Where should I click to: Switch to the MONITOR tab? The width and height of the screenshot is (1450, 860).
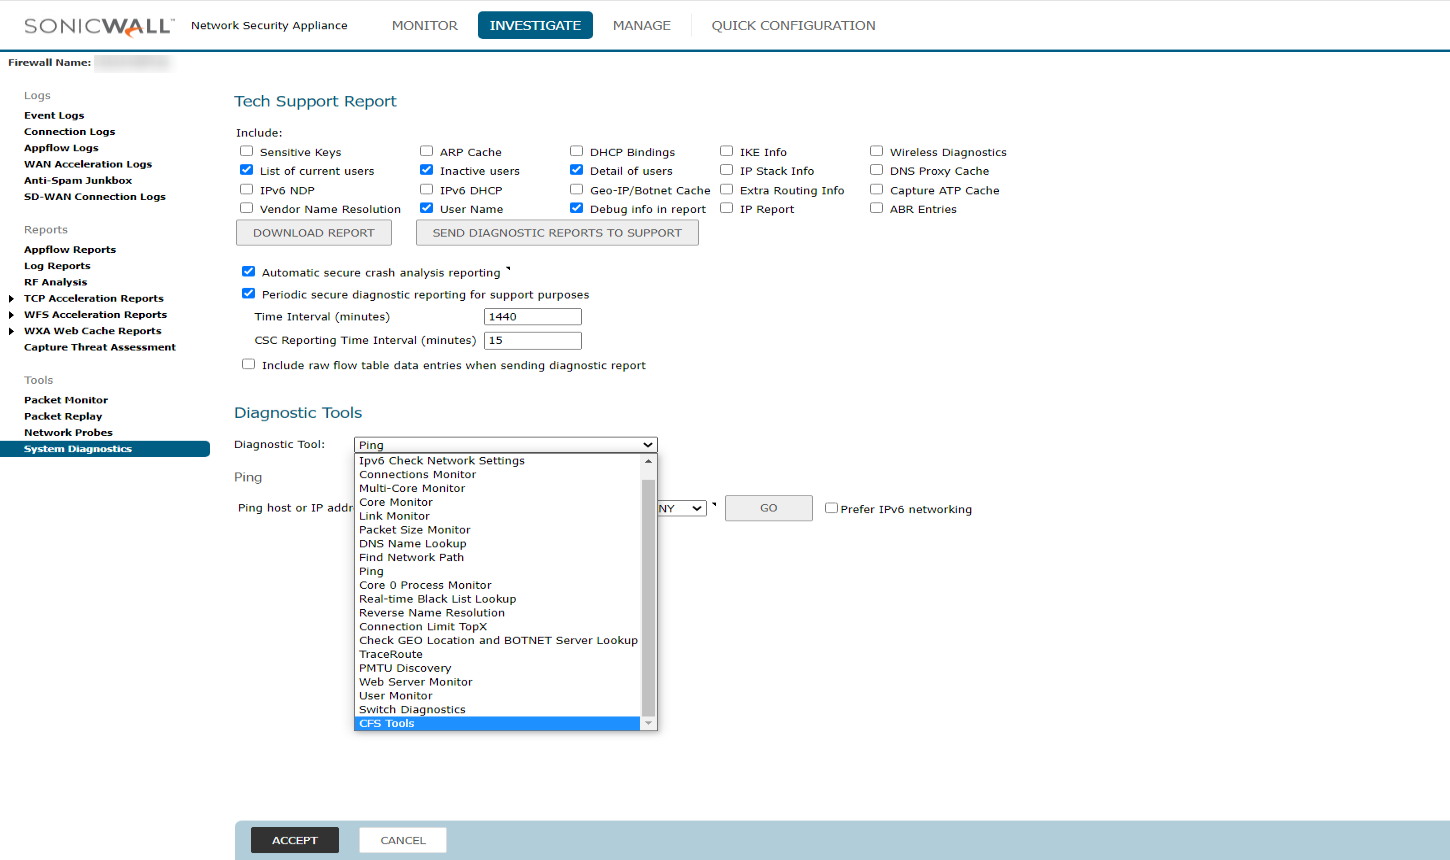tap(424, 26)
